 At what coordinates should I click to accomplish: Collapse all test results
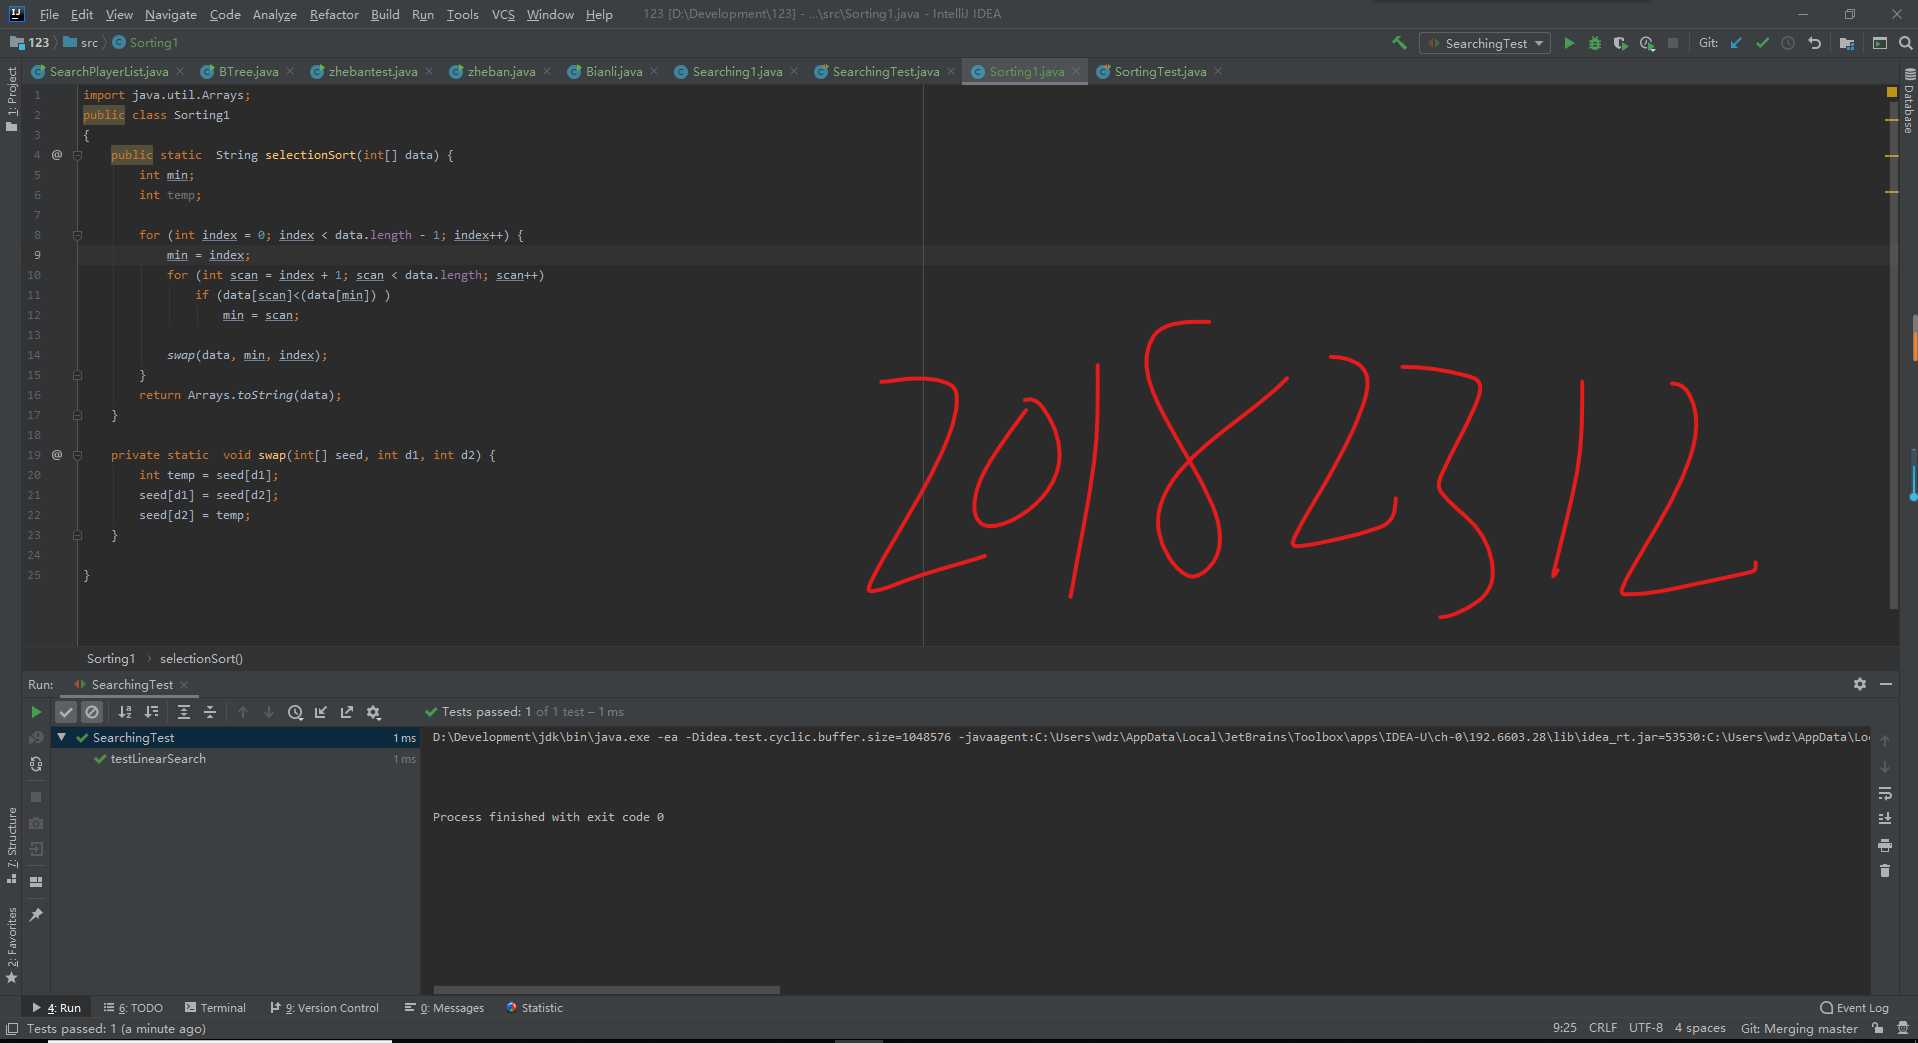tap(210, 712)
